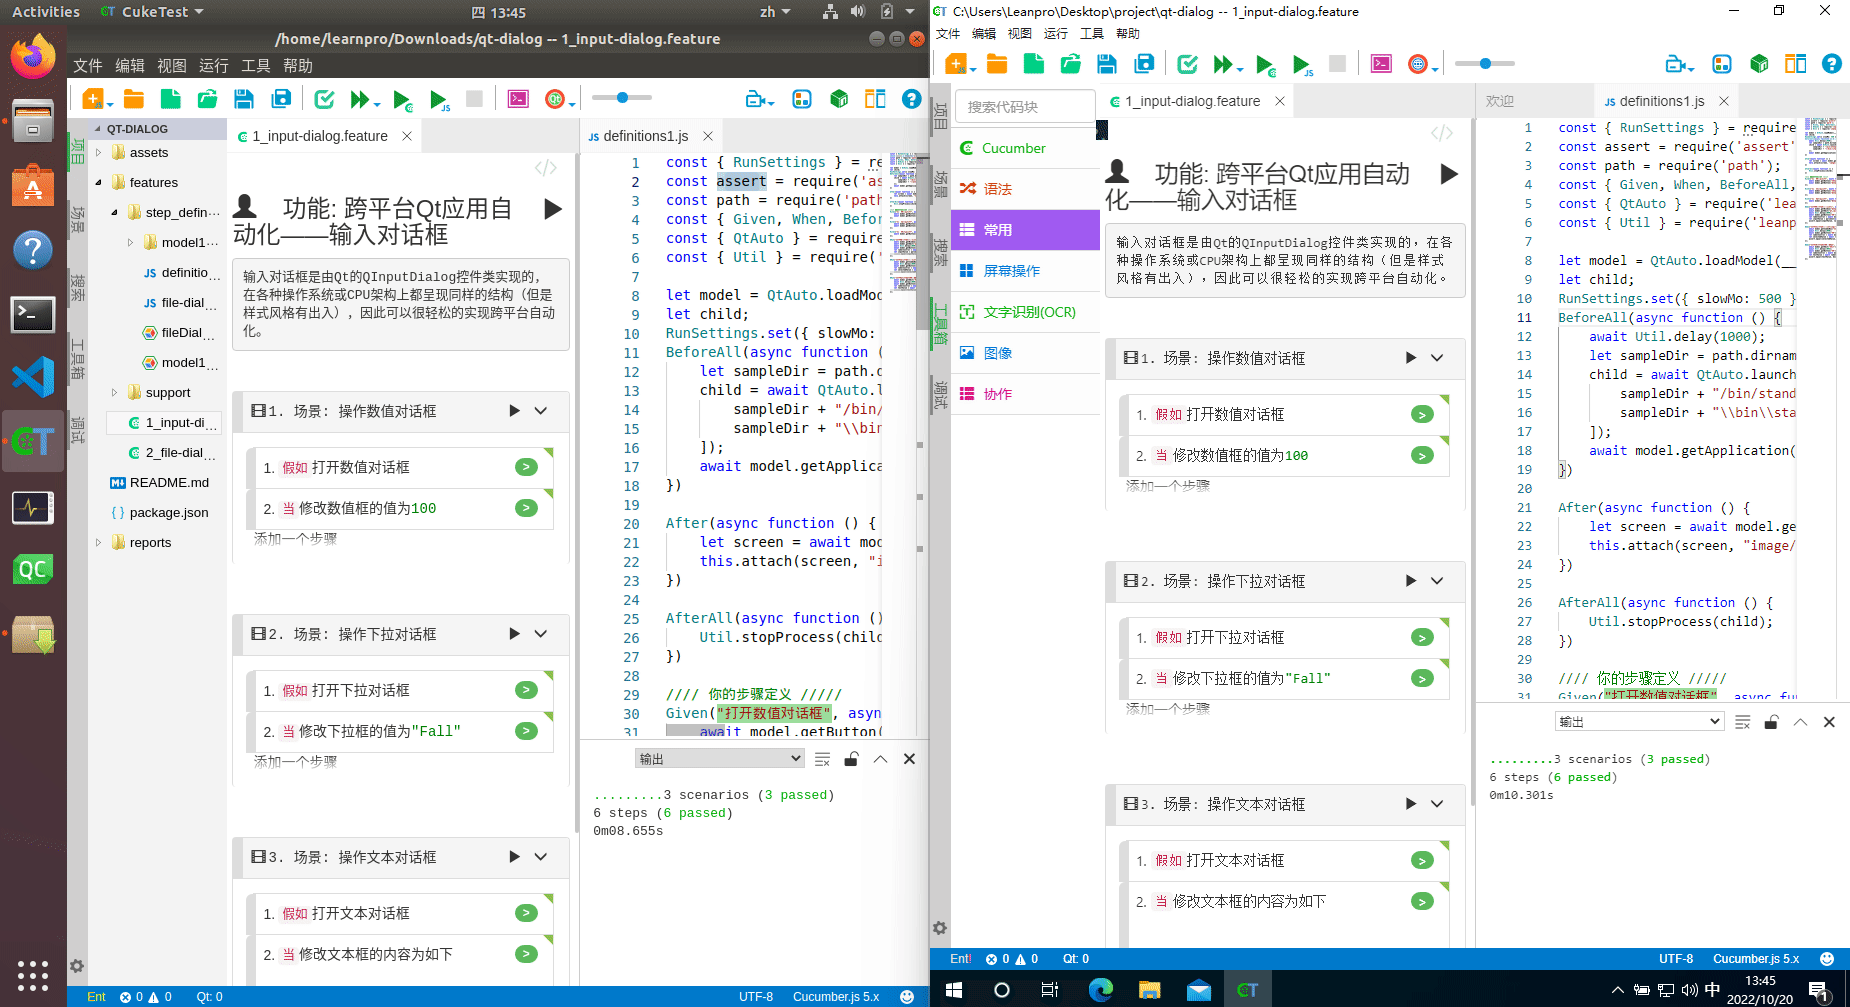
Task: Click web spy globe icon in Windows toolbar
Action: pos(1417,64)
